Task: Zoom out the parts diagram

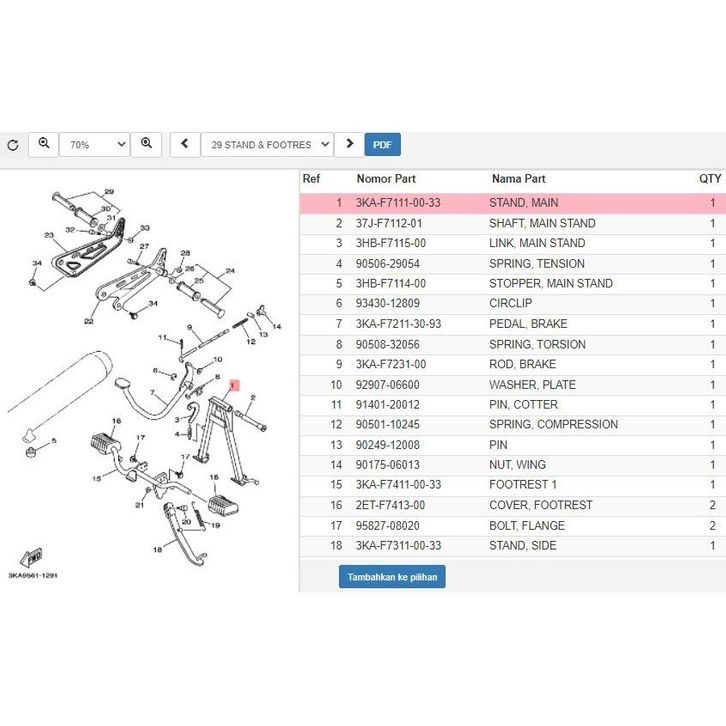Action: pyautogui.click(x=44, y=145)
